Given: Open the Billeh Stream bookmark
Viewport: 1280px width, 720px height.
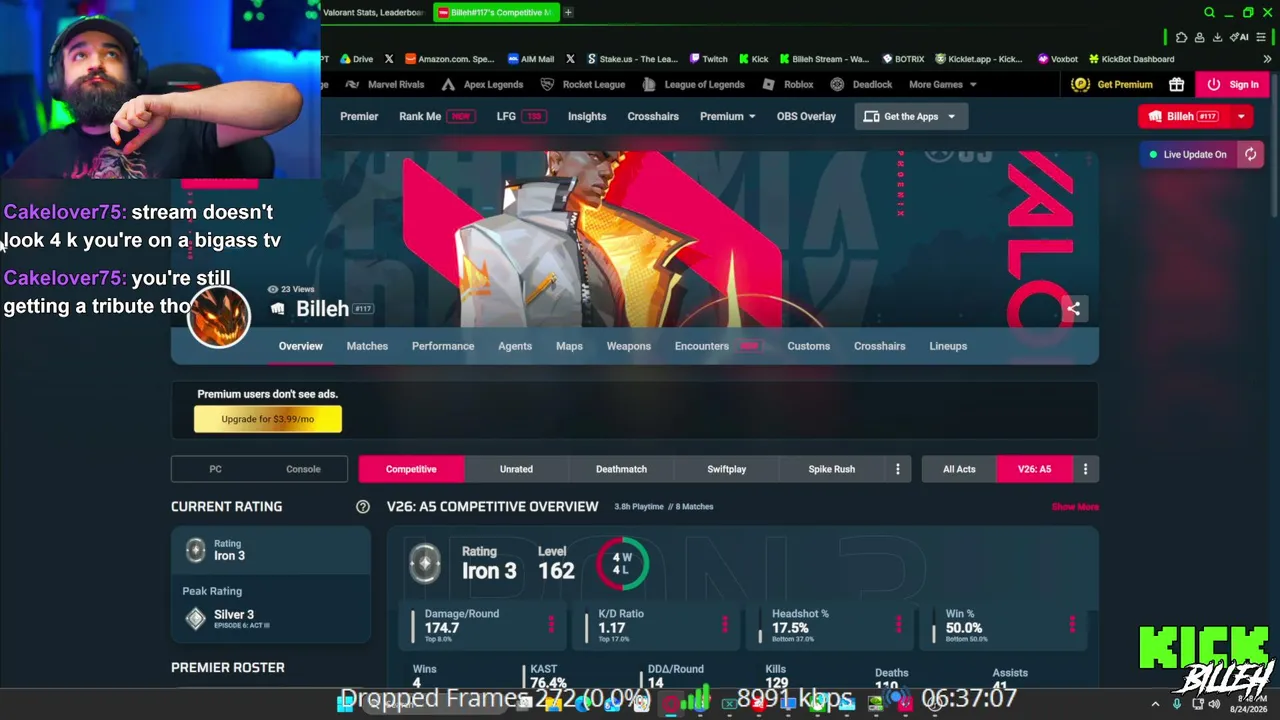Looking at the screenshot, I should (824, 59).
